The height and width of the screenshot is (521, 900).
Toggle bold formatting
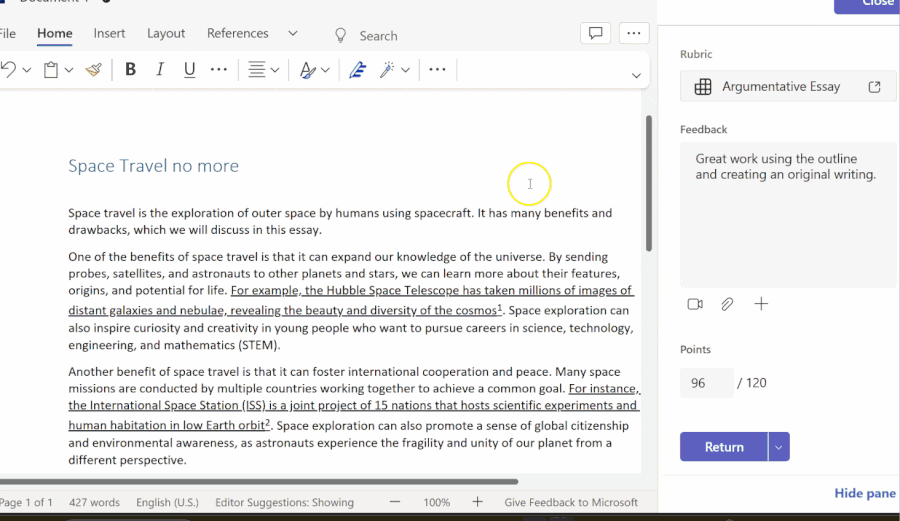130,69
